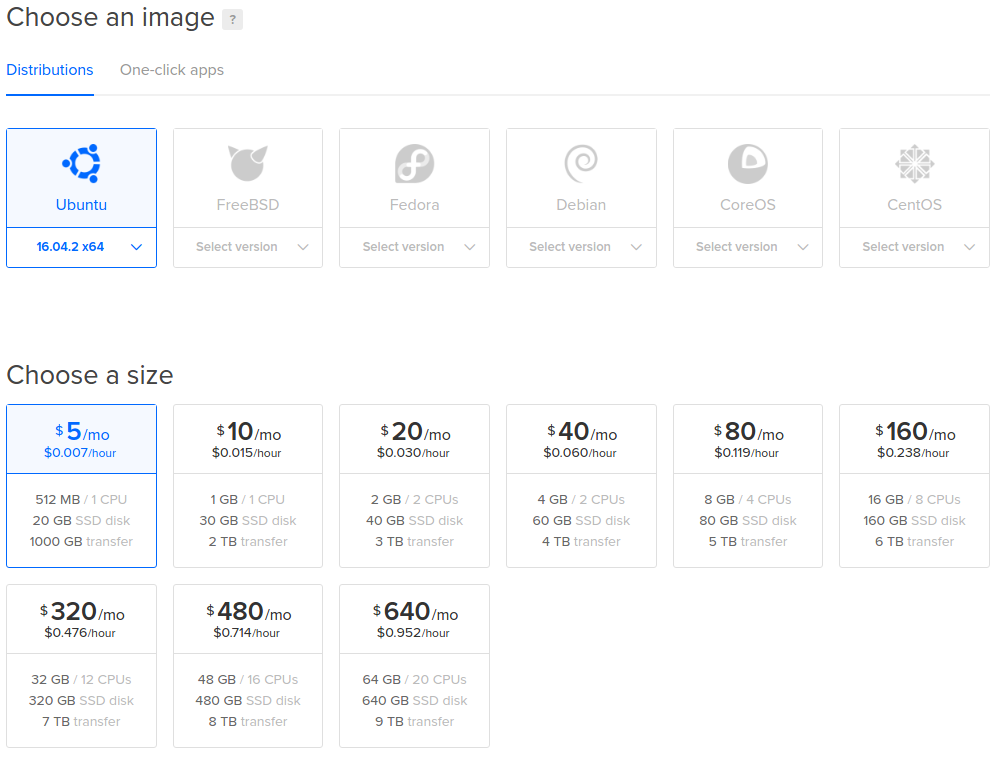Select the Ubuntu distribution logo
997x761 pixels.
coord(81,163)
